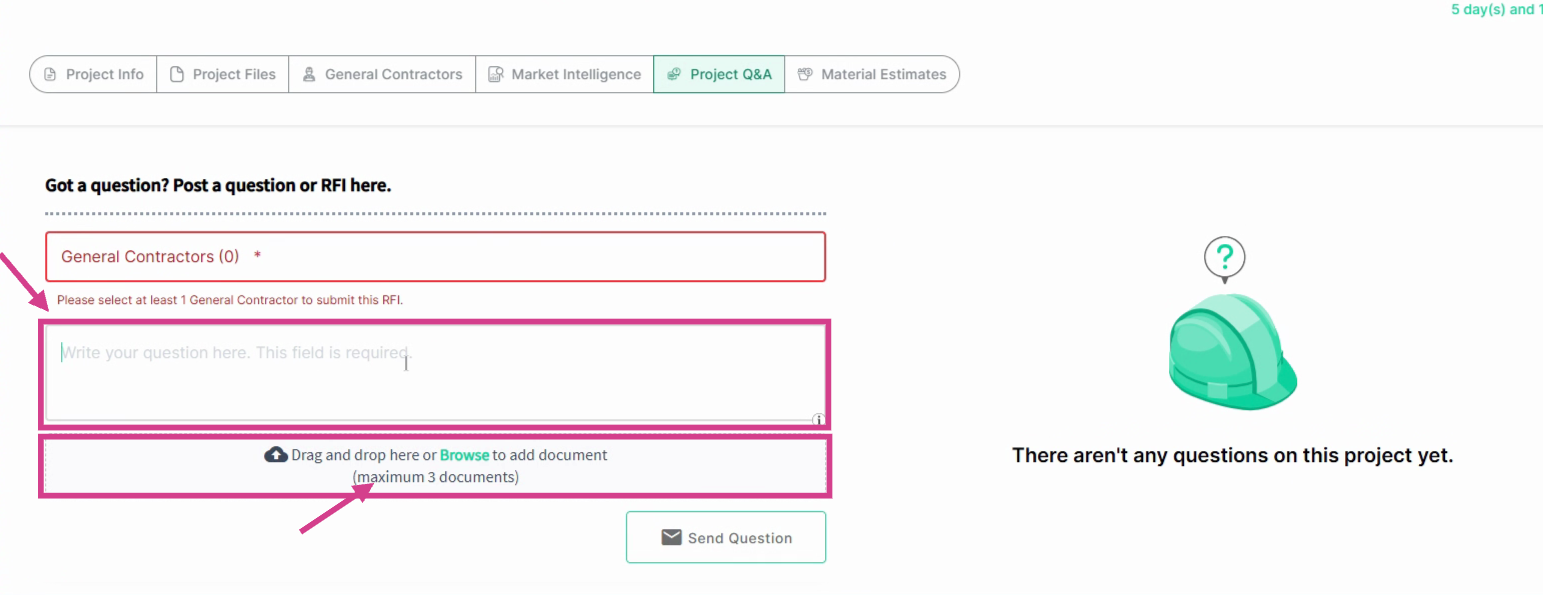
Task: Go to the Material Estimates tab
Action: click(872, 74)
